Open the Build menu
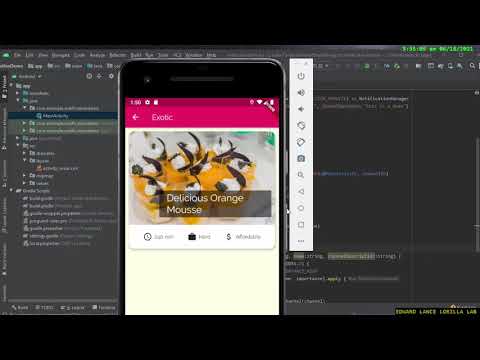 pos(136,55)
